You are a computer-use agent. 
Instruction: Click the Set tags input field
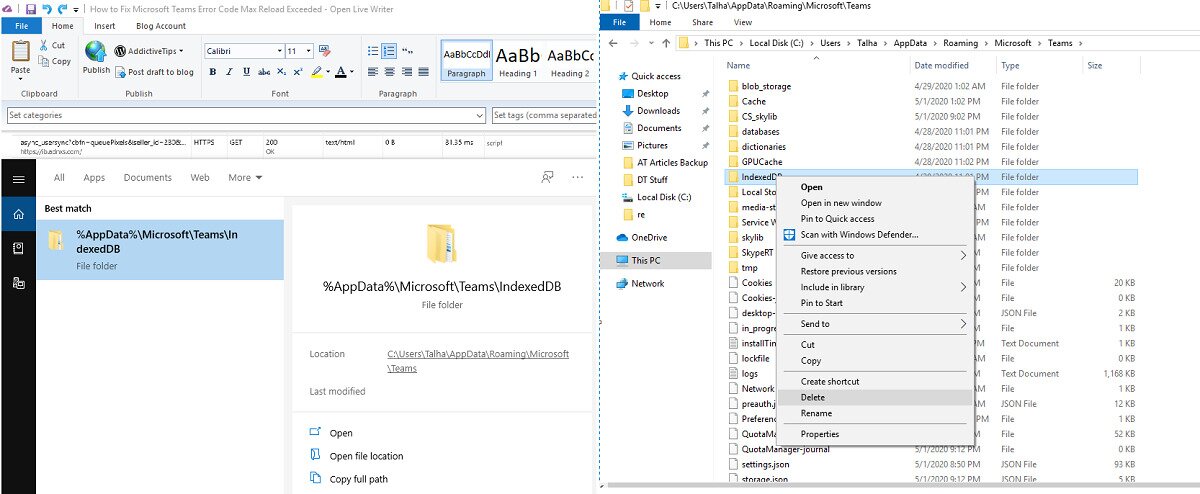[x=546, y=115]
